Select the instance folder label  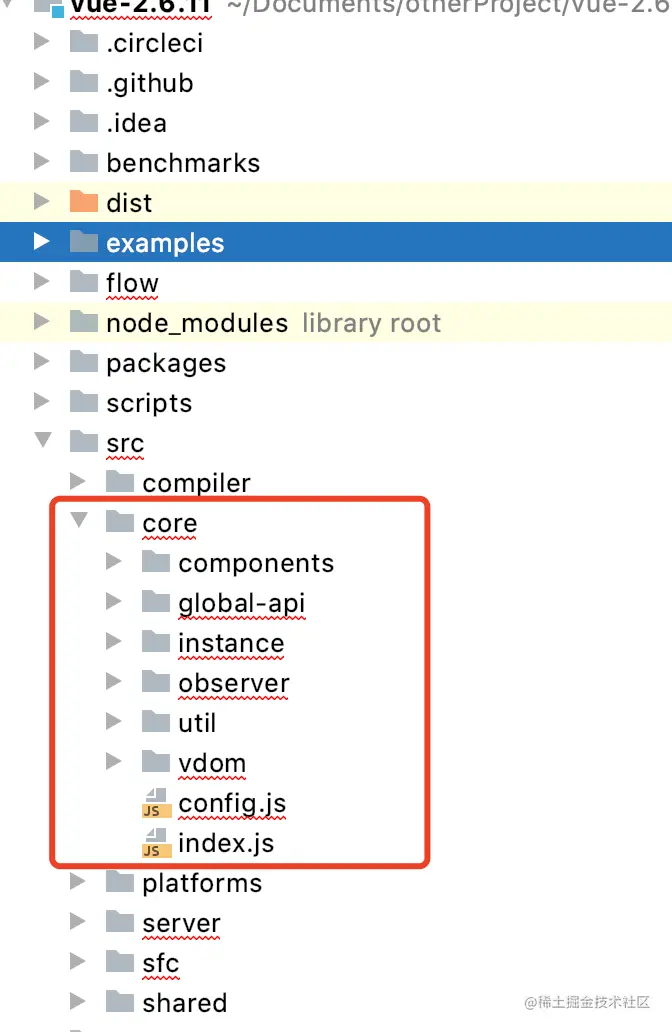click(231, 643)
